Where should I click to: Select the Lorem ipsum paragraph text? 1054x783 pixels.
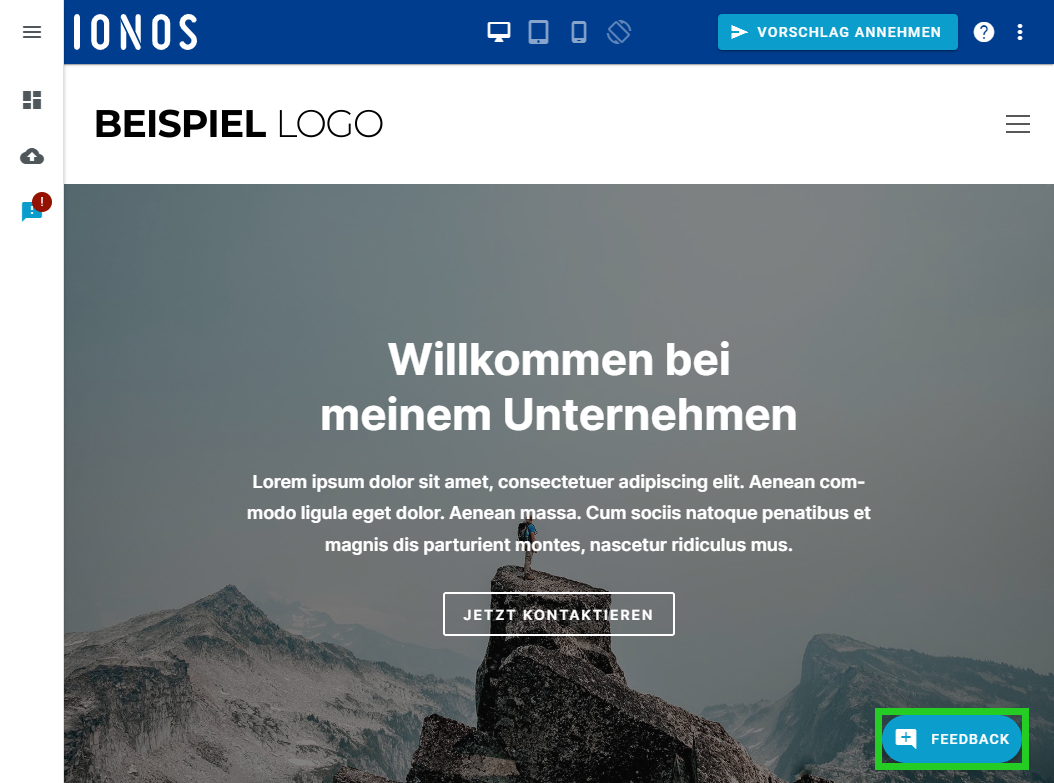click(559, 513)
